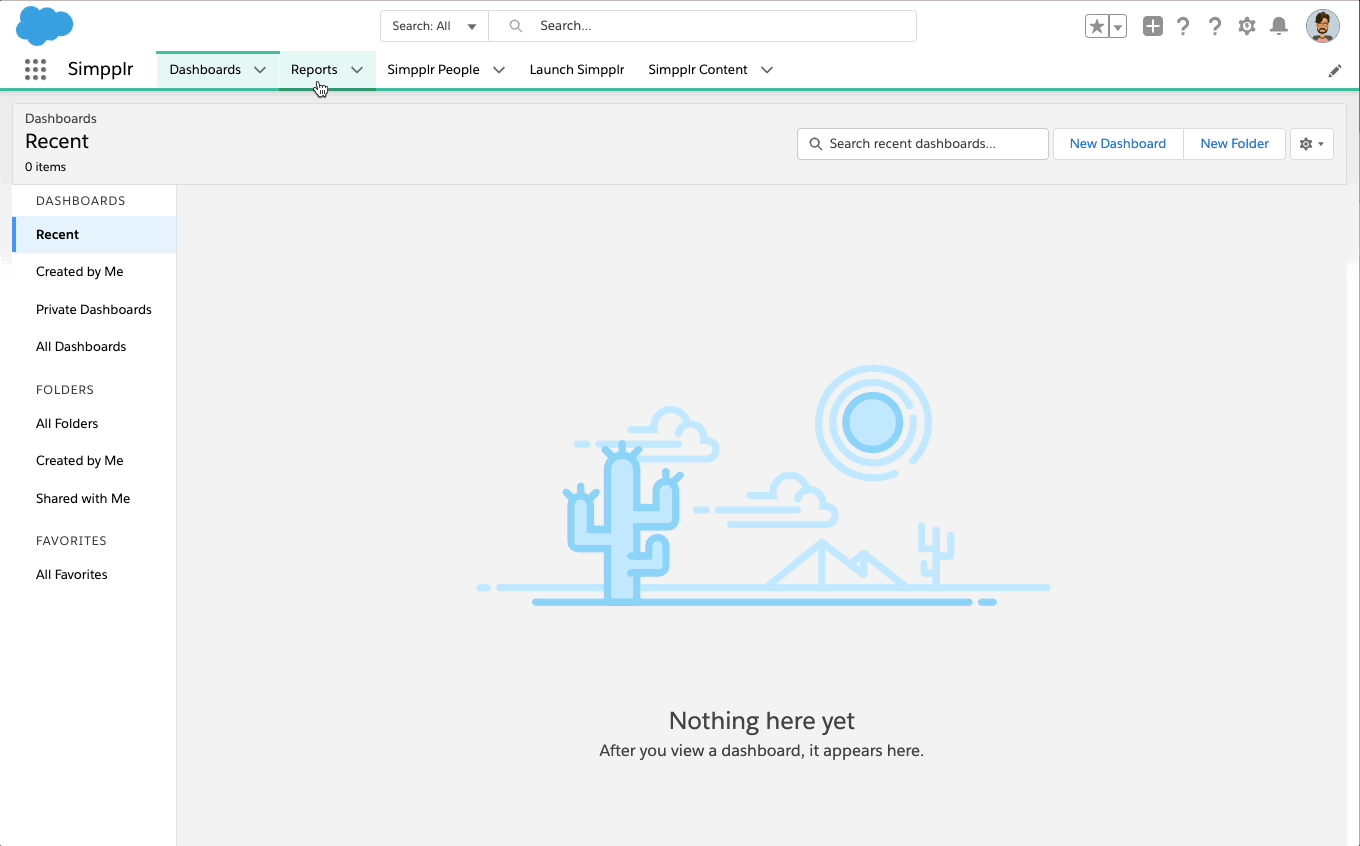Expand the Reports tab chevron menu

click(357, 70)
